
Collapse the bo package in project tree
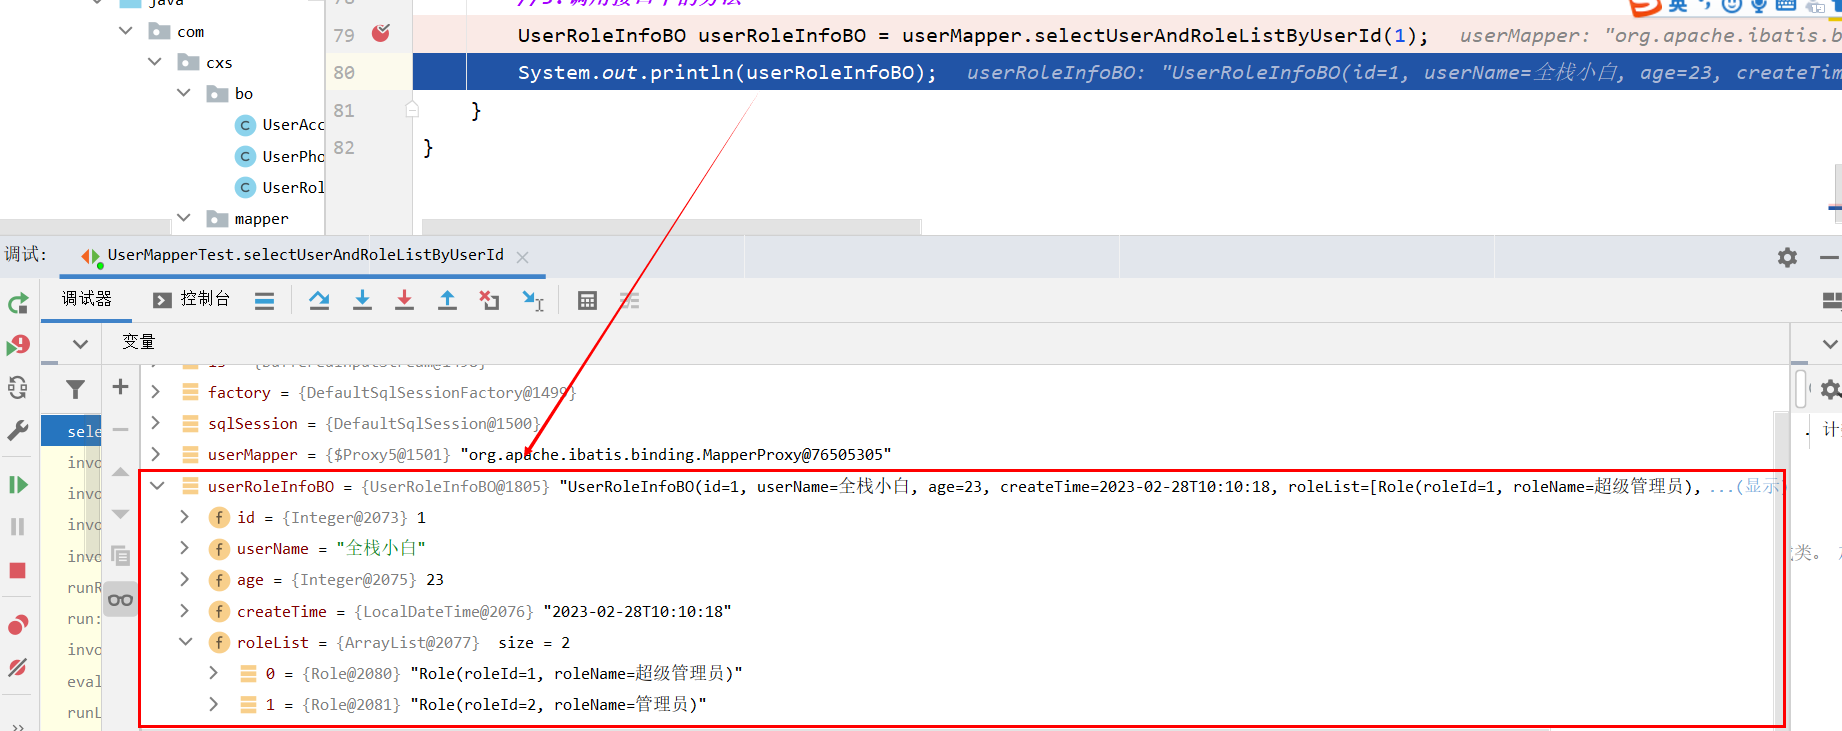184,93
